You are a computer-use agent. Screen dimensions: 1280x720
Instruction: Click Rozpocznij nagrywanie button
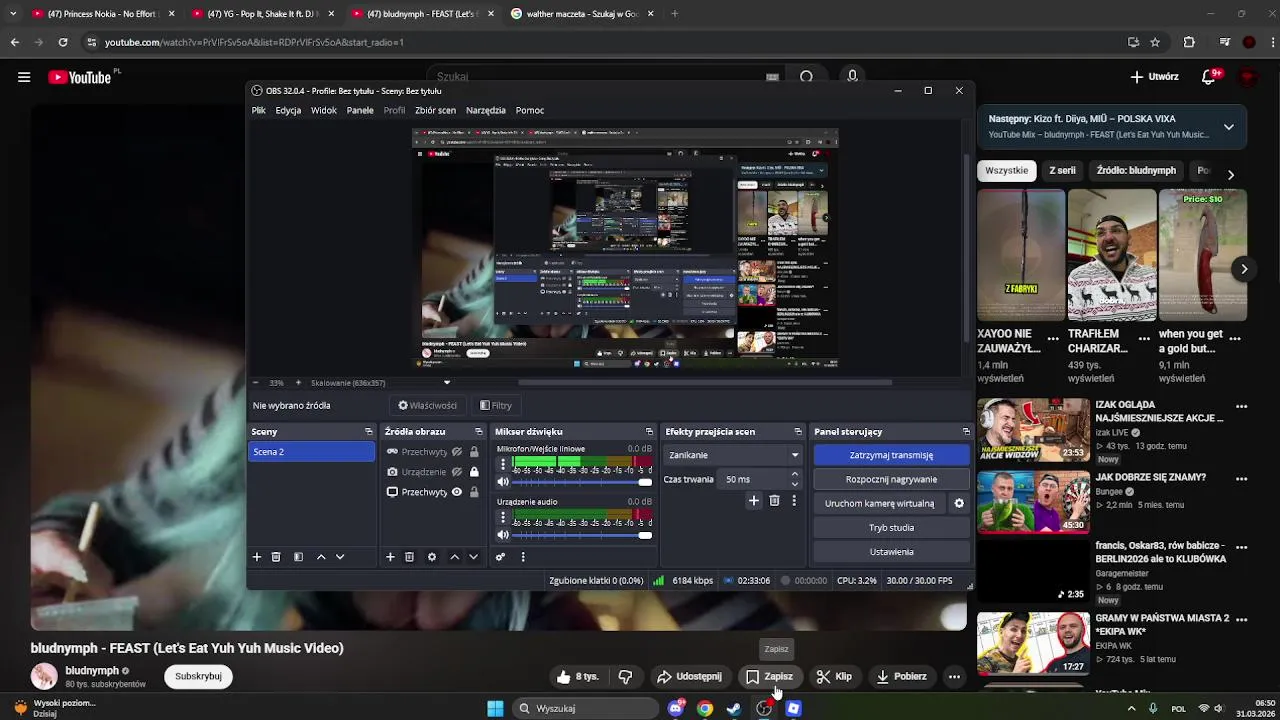point(891,479)
